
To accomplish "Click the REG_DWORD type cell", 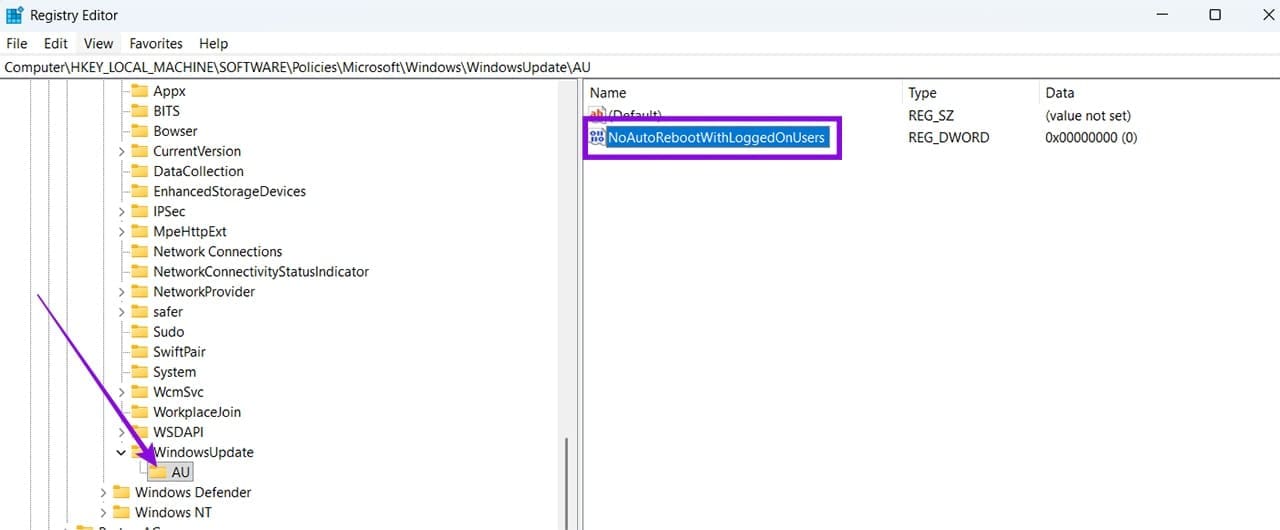I will pos(948,137).
